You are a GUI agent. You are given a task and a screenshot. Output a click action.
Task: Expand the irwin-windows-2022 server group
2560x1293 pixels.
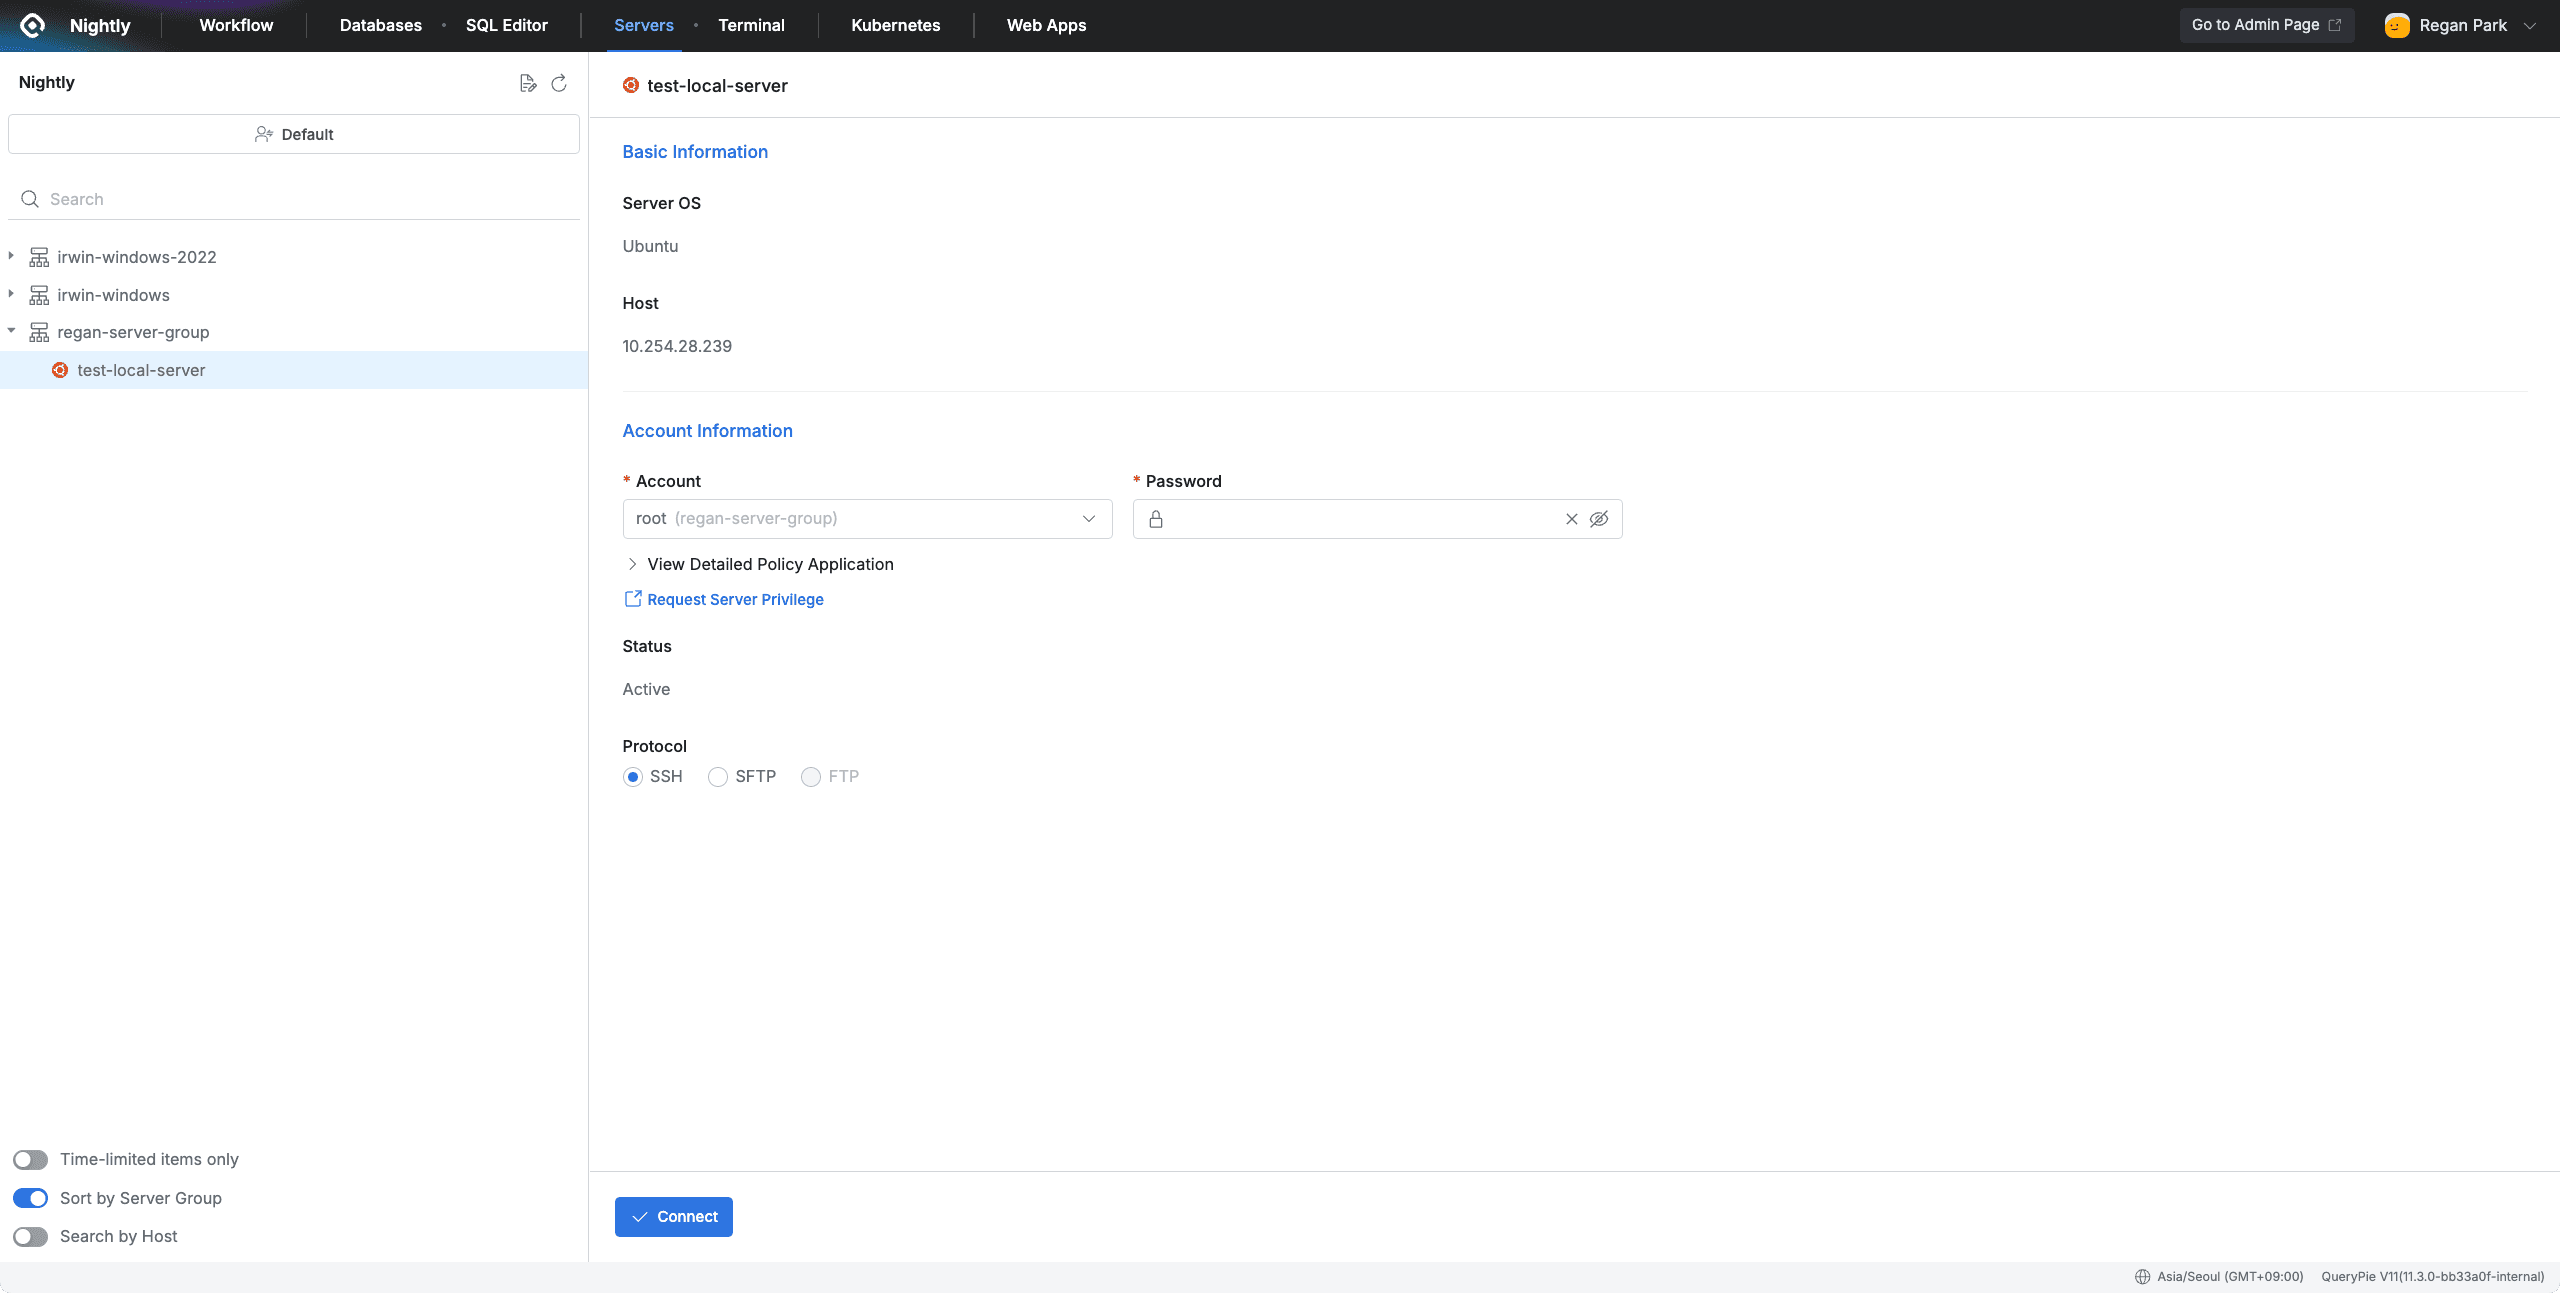click(x=10, y=256)
